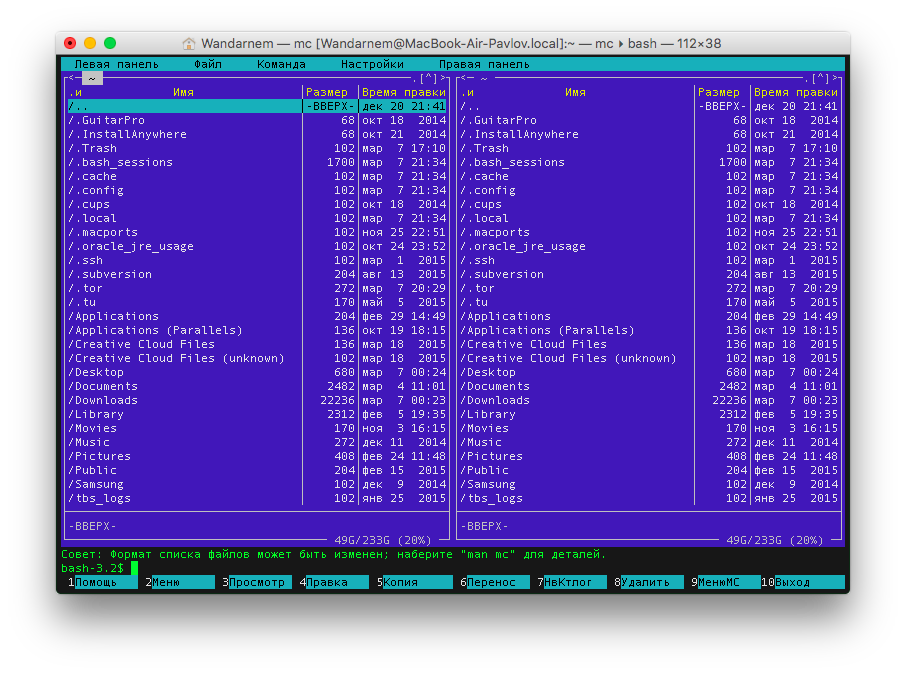Open the Левая панель menu
The image size is (906, 674).
pyautogui.click(x=116, y=64)
